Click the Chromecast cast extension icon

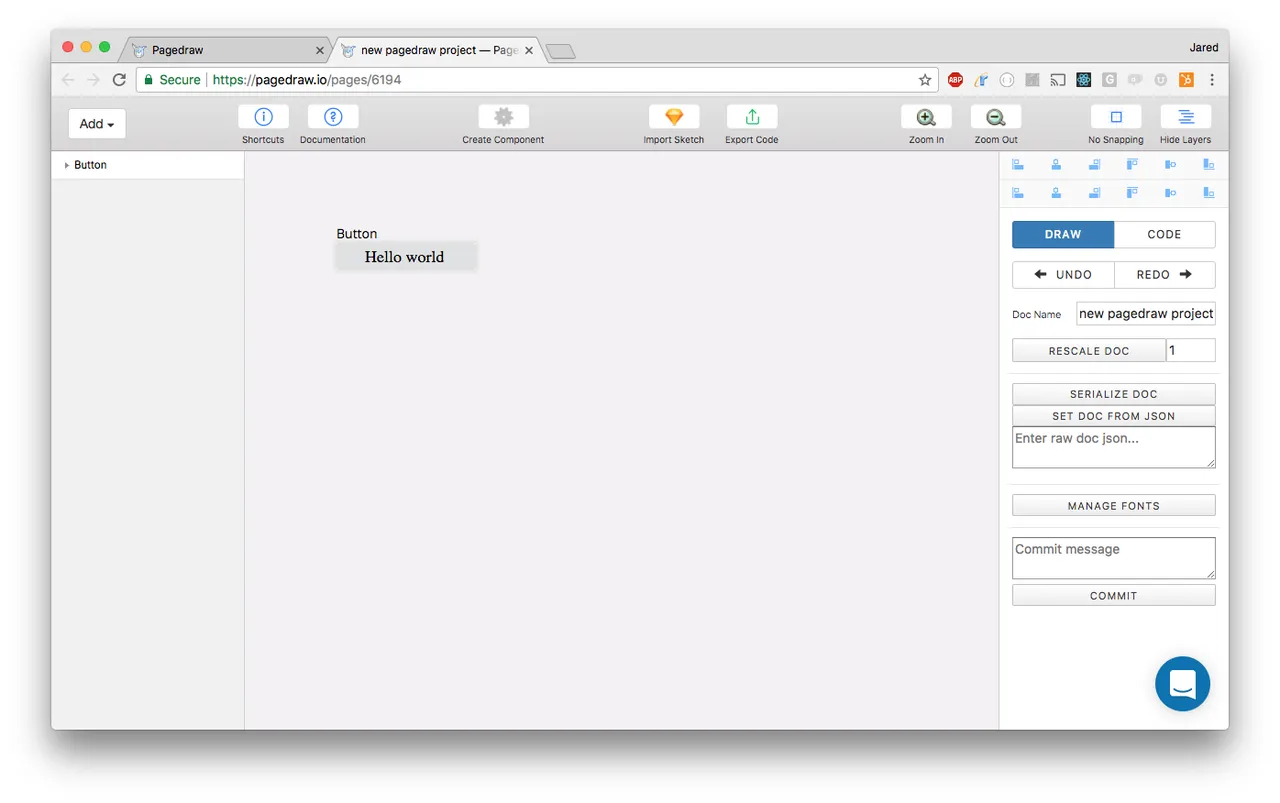coord(1058,80)
